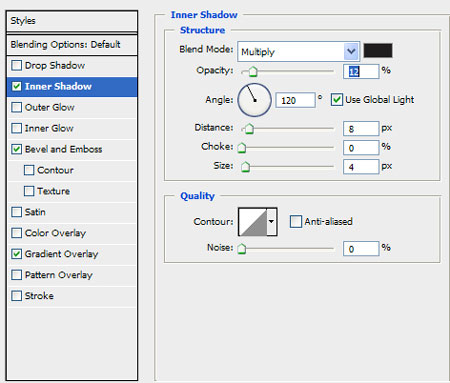Viewport: 450px width, 383px height.
Task: Click the Choke value field
Action: coord(361,148)
